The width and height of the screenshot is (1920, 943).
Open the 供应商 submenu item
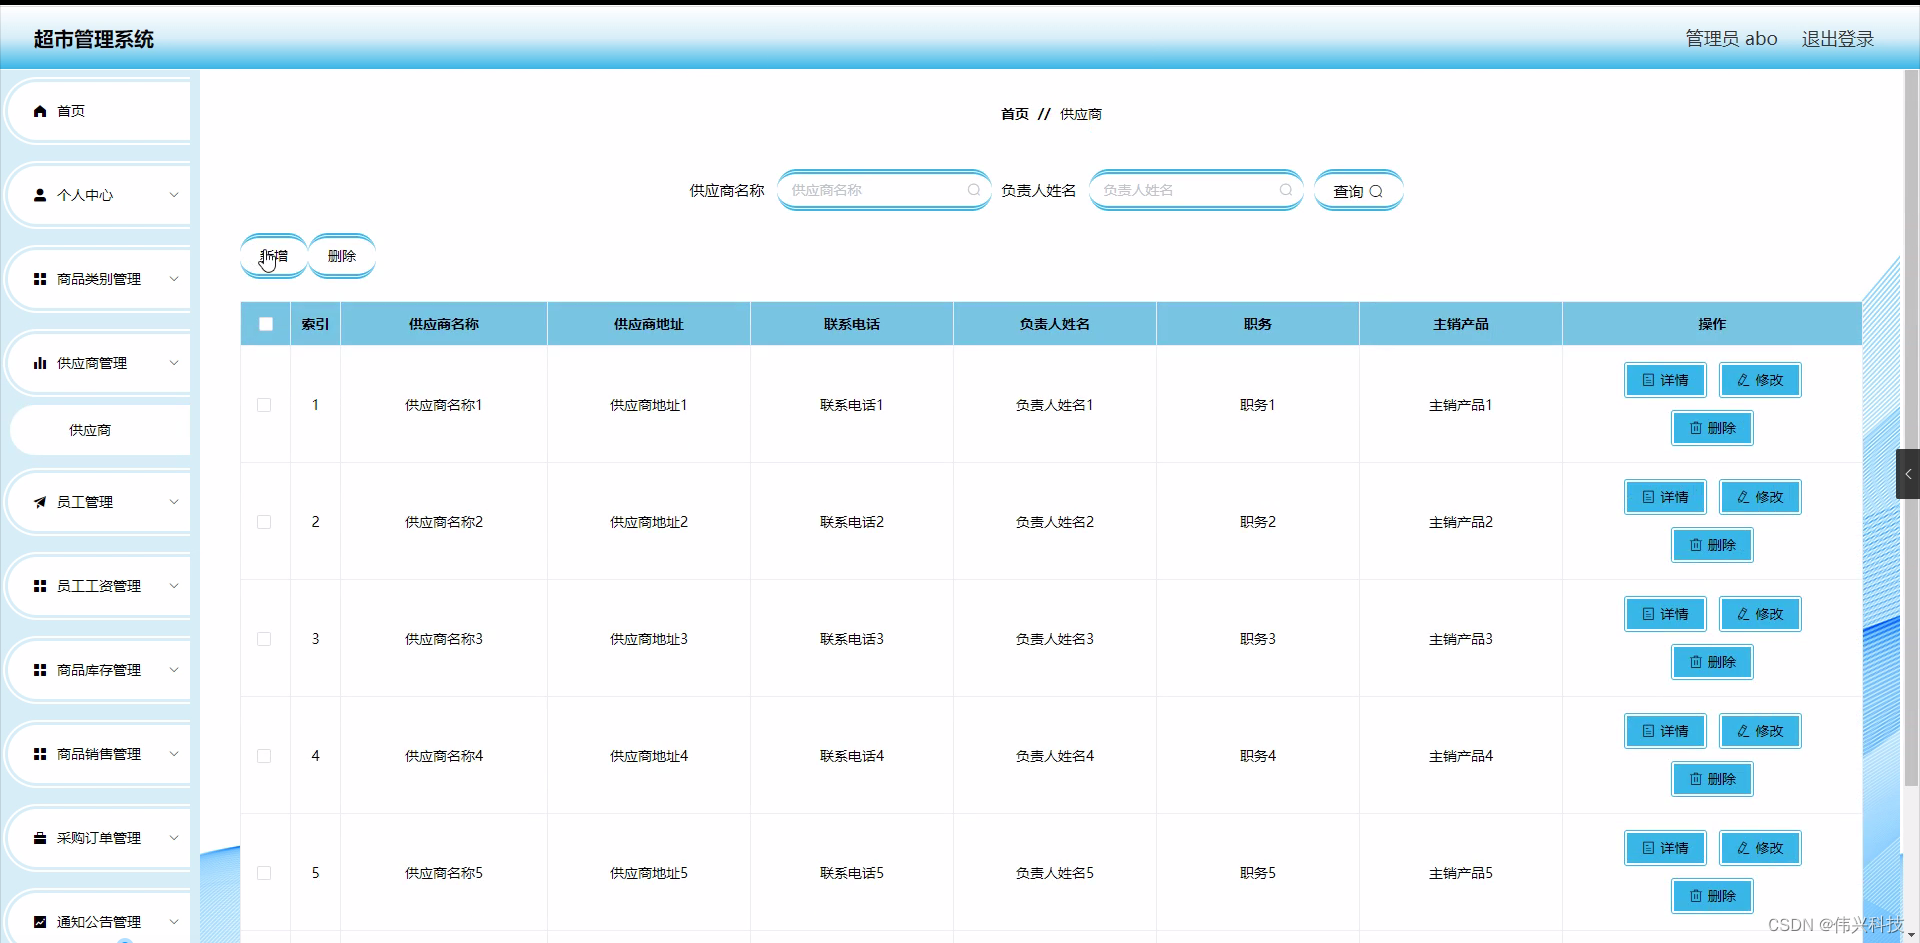tap(89, 430)
